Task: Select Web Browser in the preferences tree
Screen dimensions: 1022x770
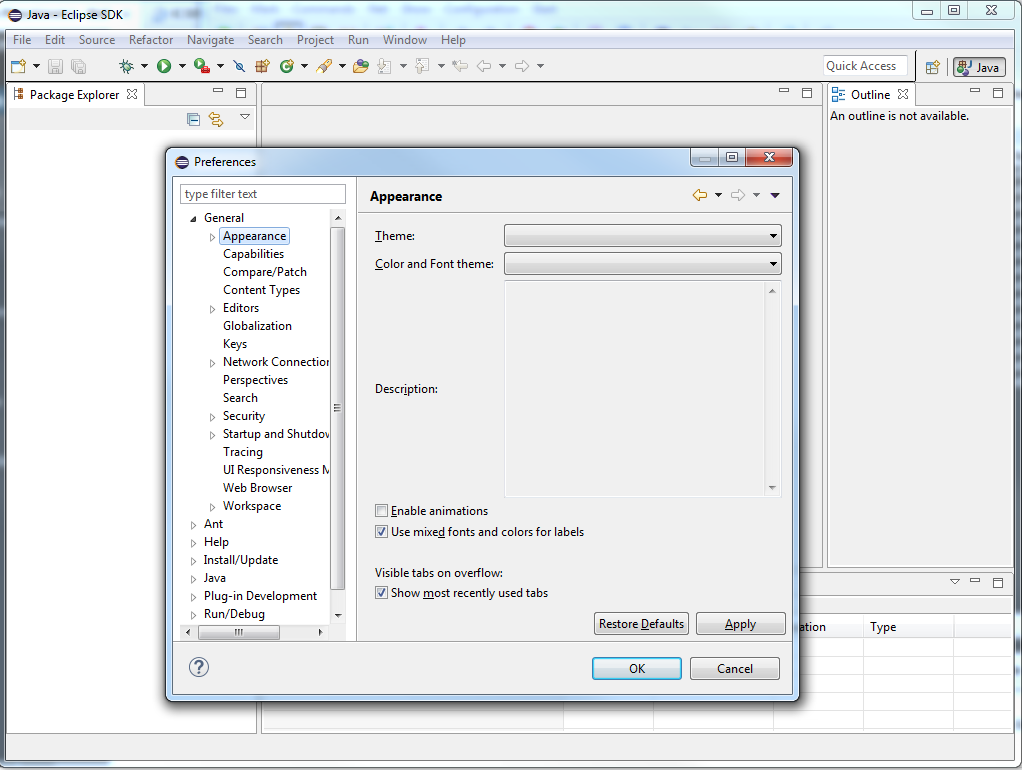Action: click(257, 488)
